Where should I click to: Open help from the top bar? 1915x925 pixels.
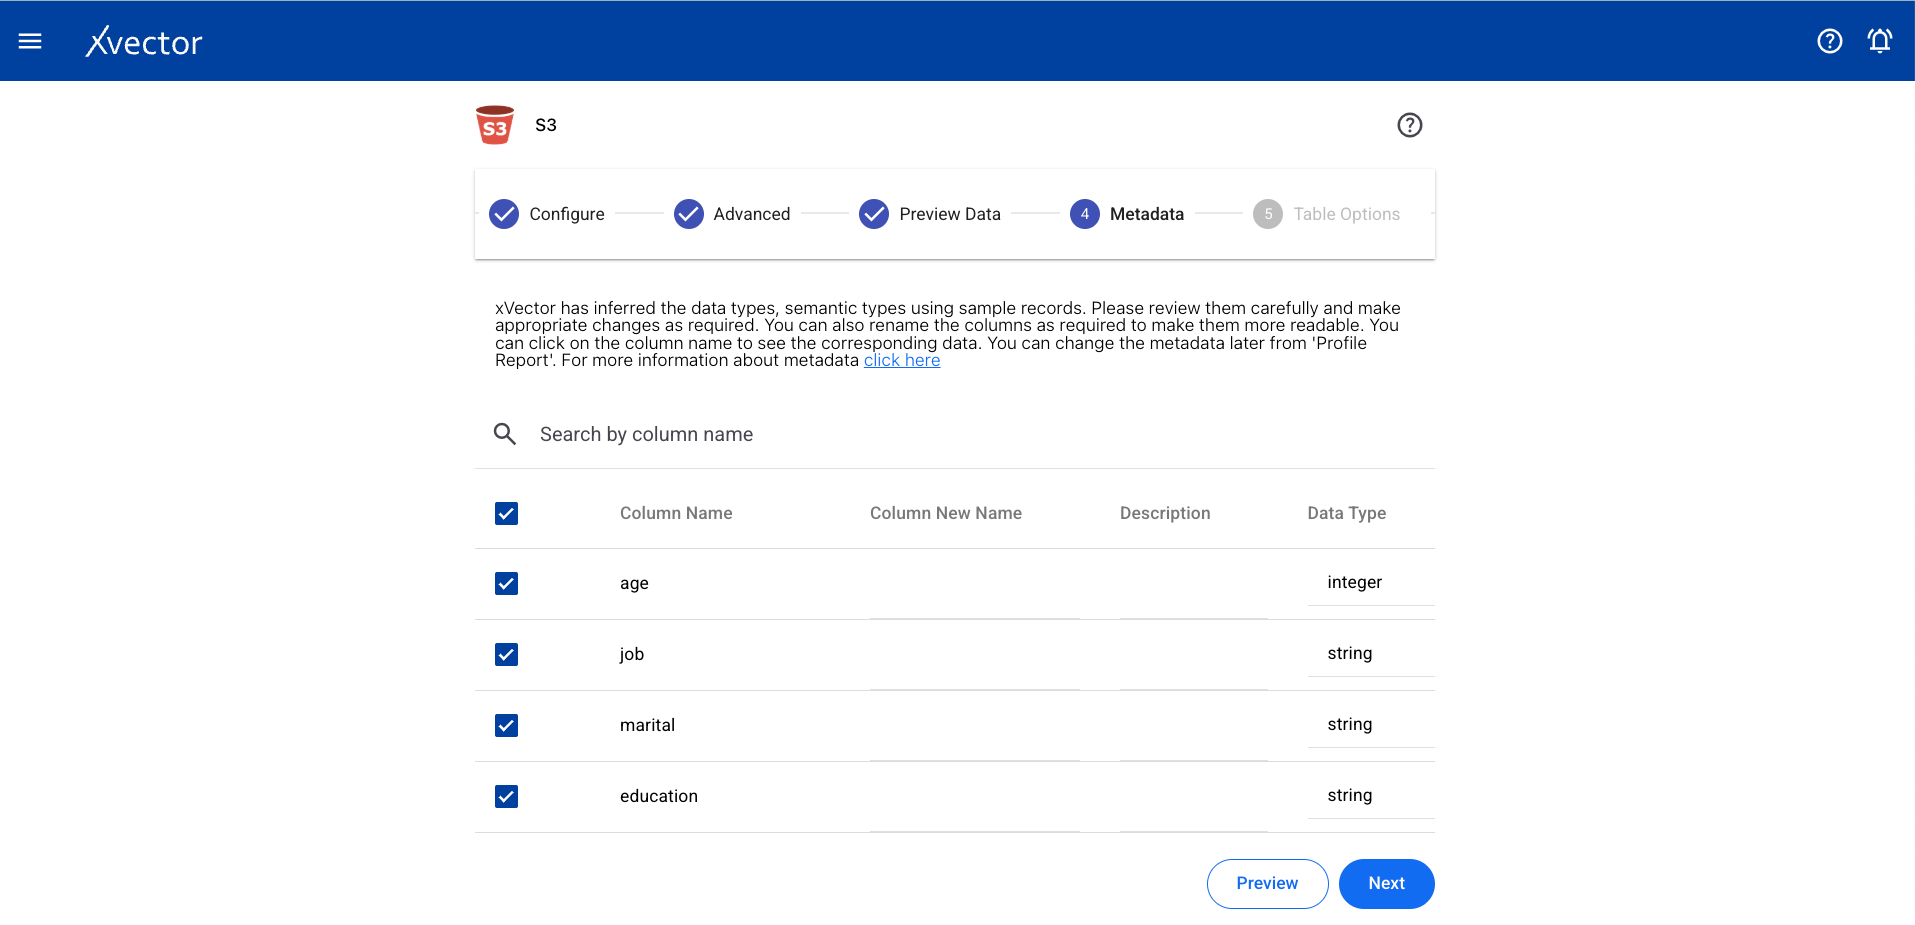(x=1829, y=41)
